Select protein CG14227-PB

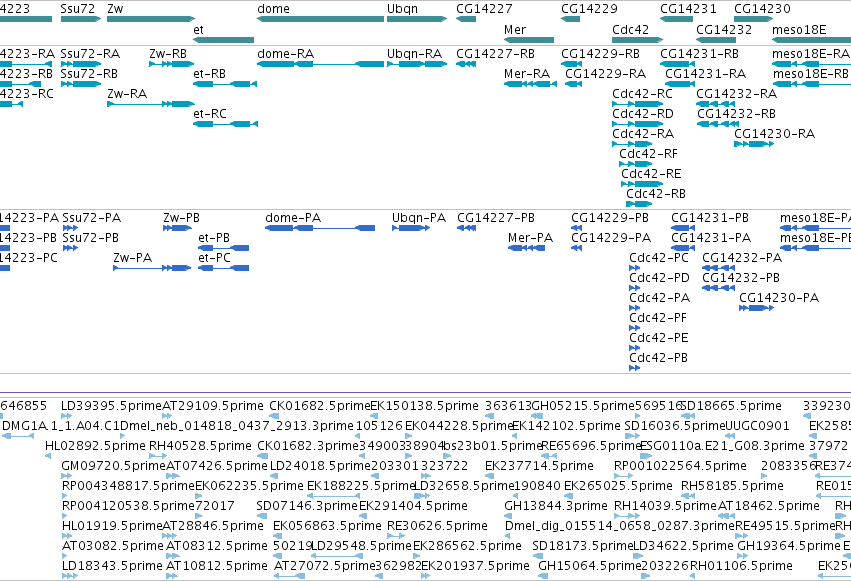(x=466, y=228)
